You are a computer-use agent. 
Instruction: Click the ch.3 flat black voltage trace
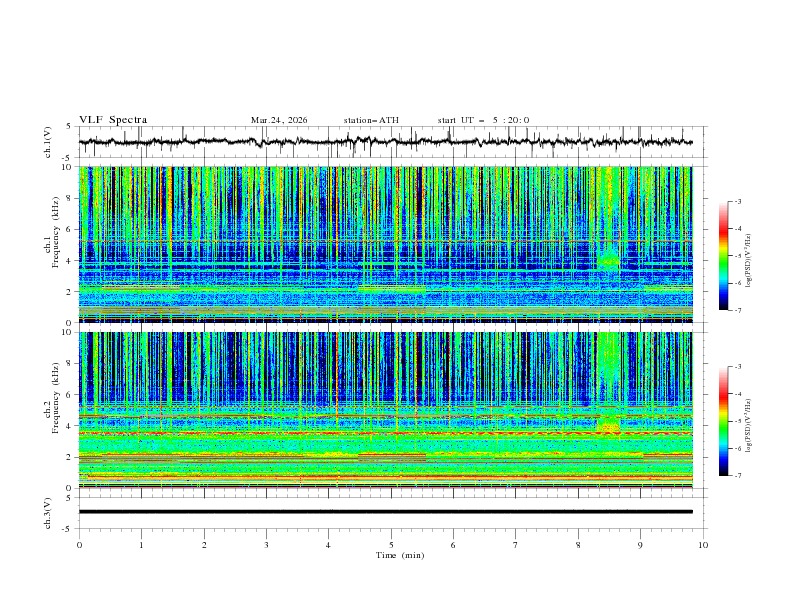tap(385, 512)
